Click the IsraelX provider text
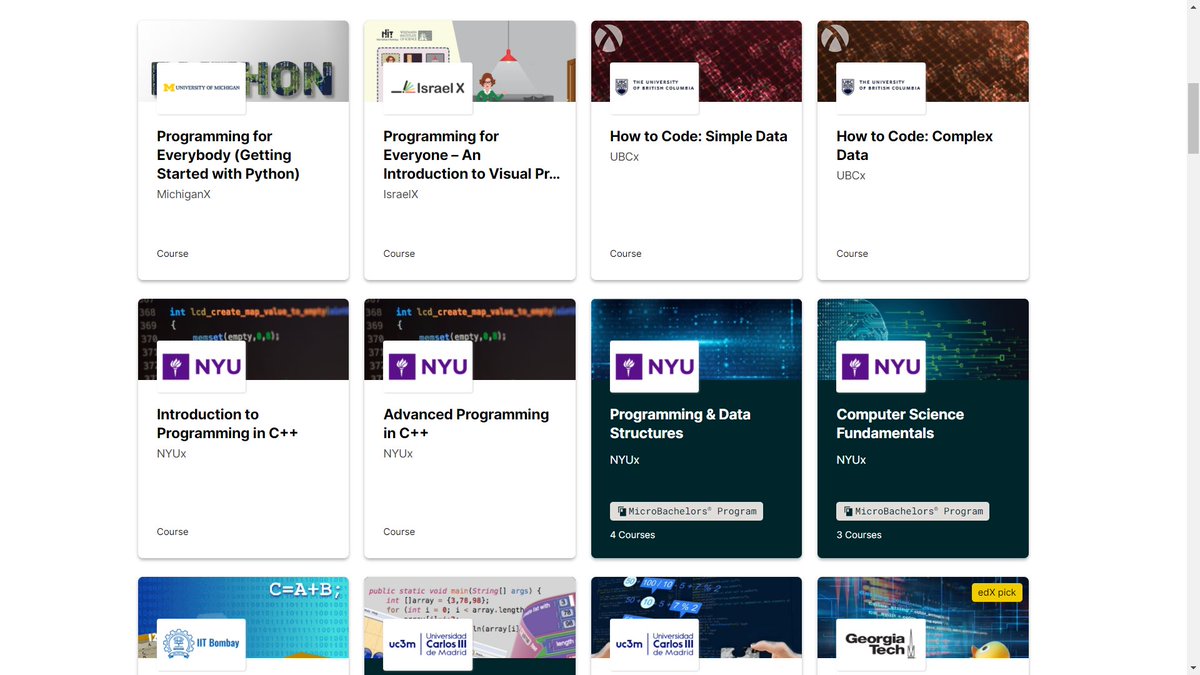The width and height of the screenshot is (1200, 675). pos(401,194)
